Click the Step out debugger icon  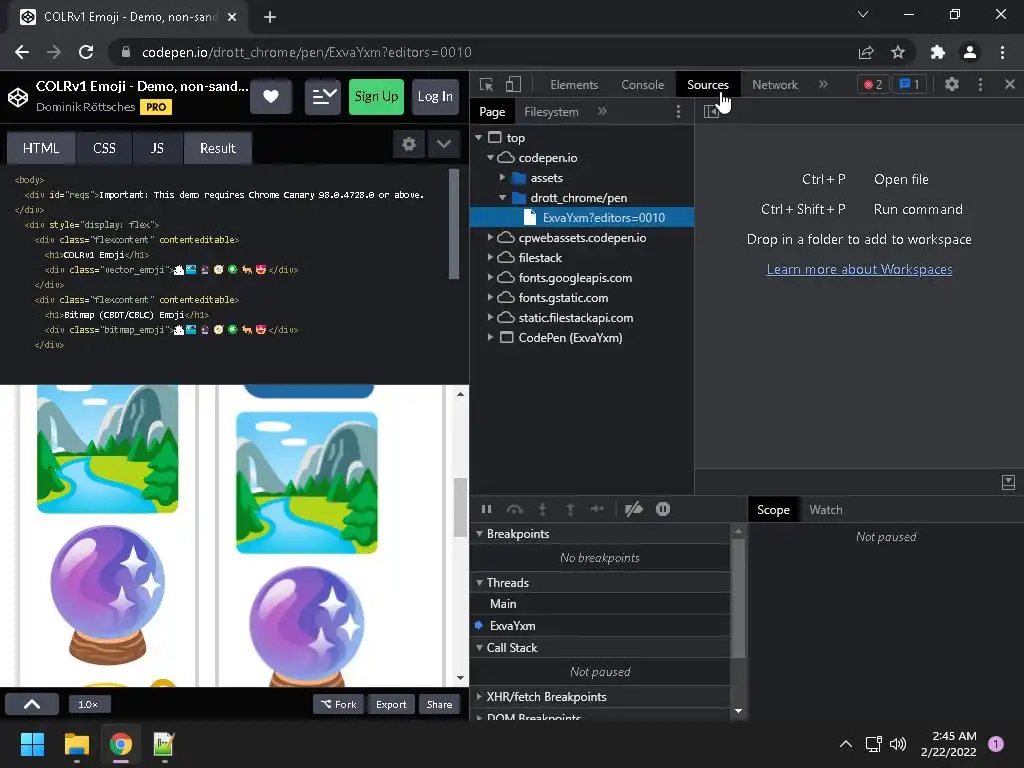(570, 509)
